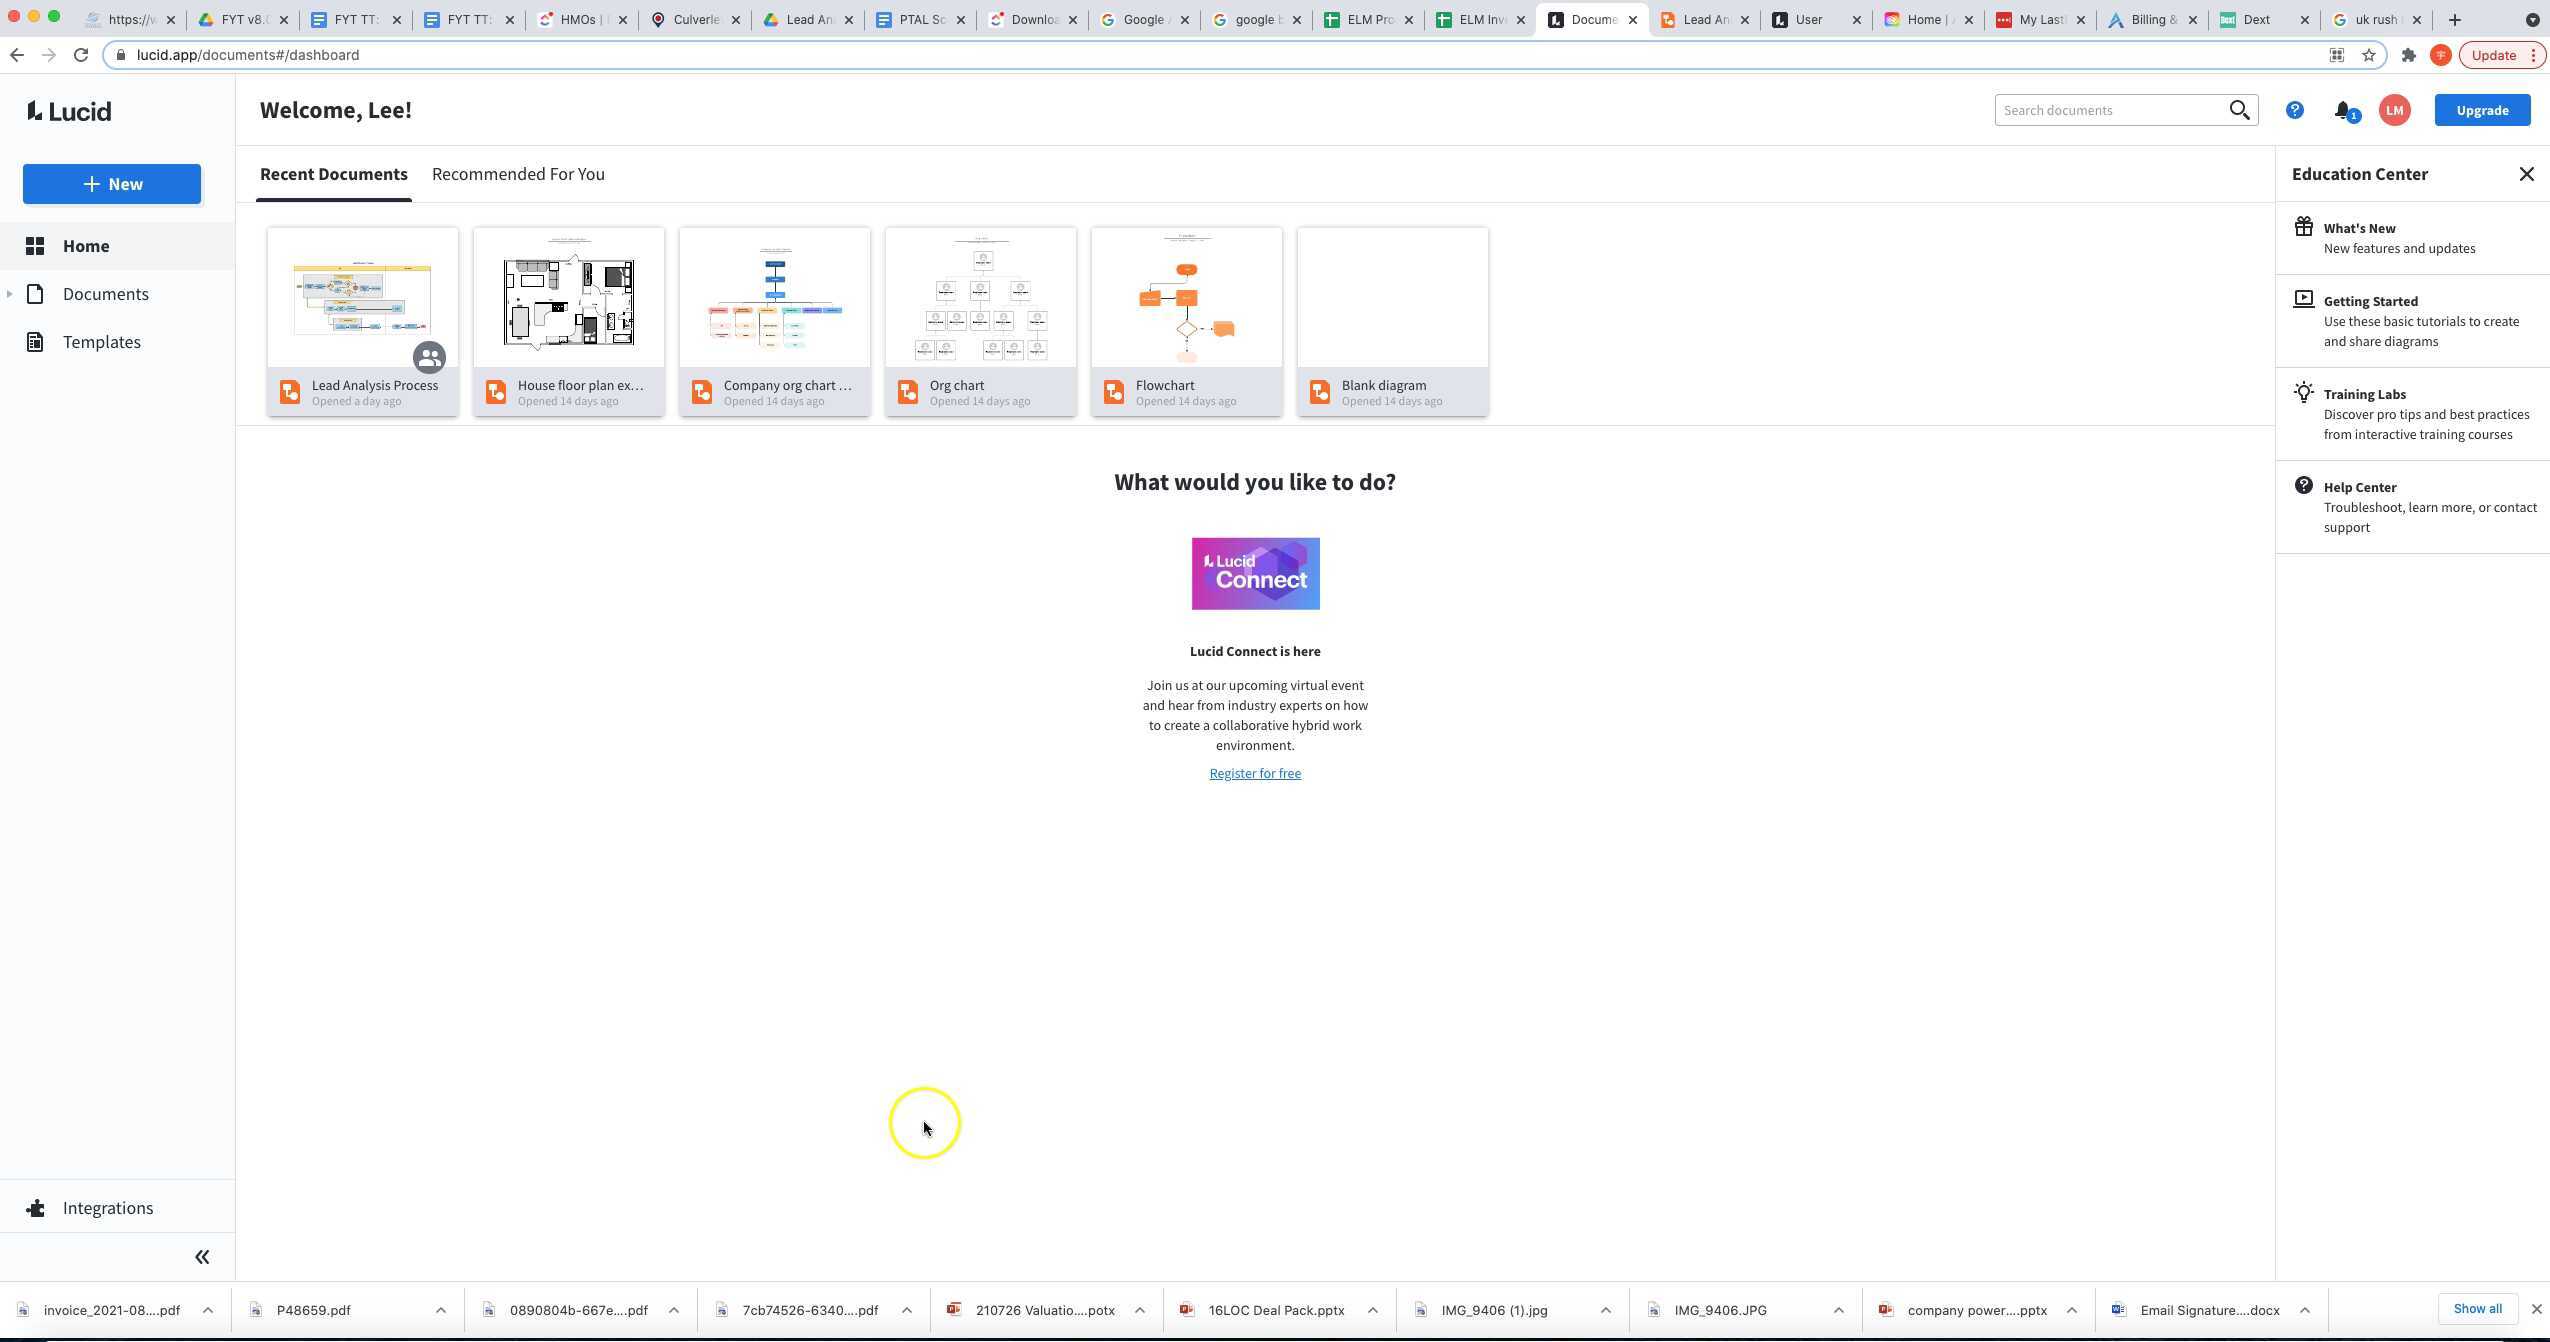This screenshot has height=1342, width=2550.
Task: Expand the Documents section in the sidebar
Action: (x=10, y=293)
